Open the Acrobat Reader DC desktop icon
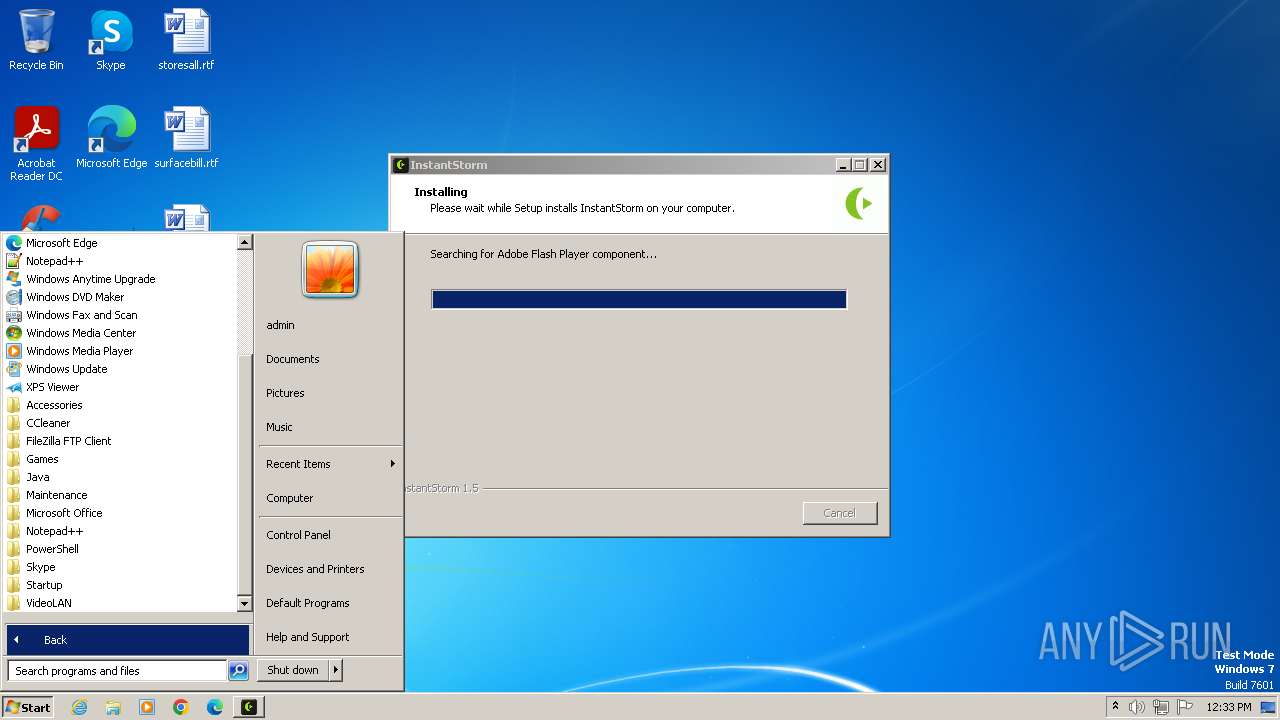The height and width of the screenshot is (720, 1280). (x=36, y=144)
